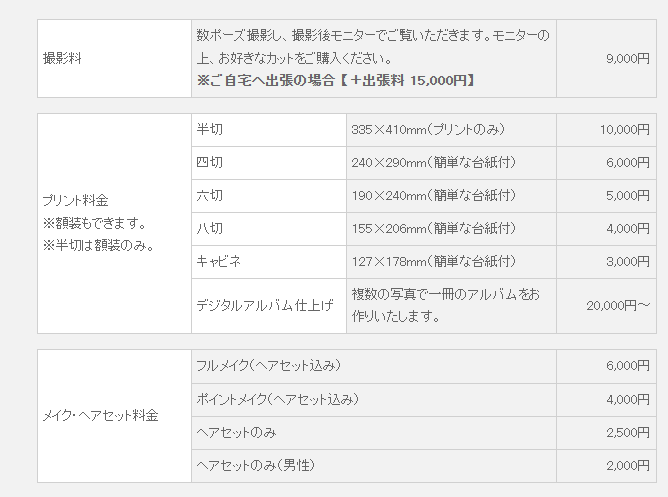Click the 2,500円 ヘアセットのみ price
Image resolution: width=668 pixels, height=497 pixels.
point(628,433)
